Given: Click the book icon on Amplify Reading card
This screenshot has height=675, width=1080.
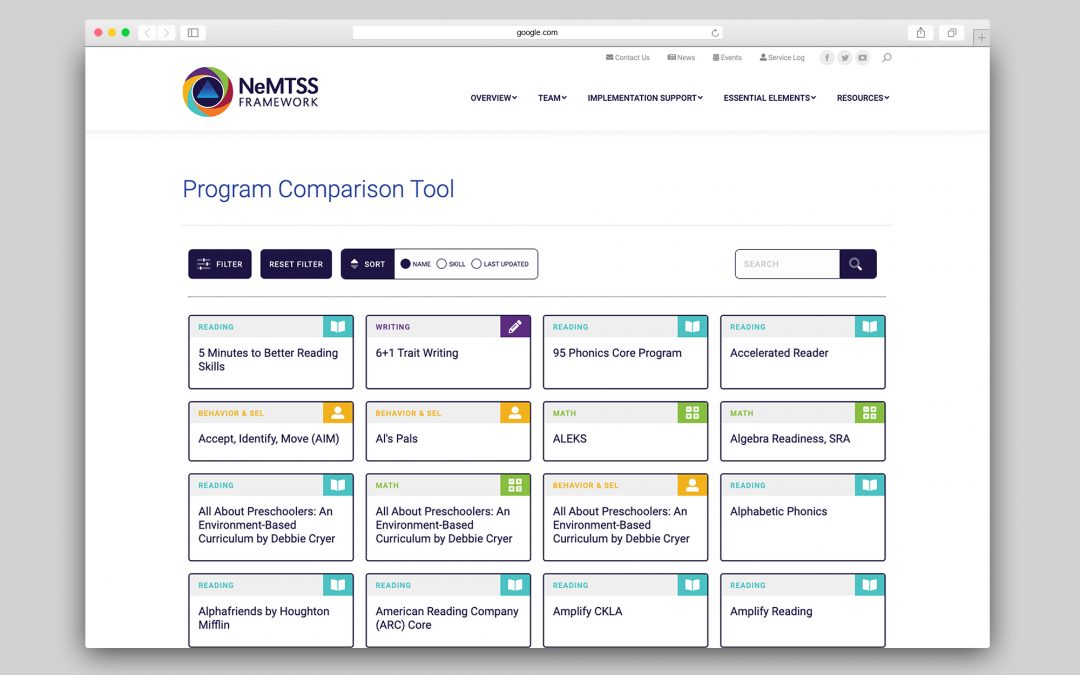Looking at the screenshot, I should point(869,585).
